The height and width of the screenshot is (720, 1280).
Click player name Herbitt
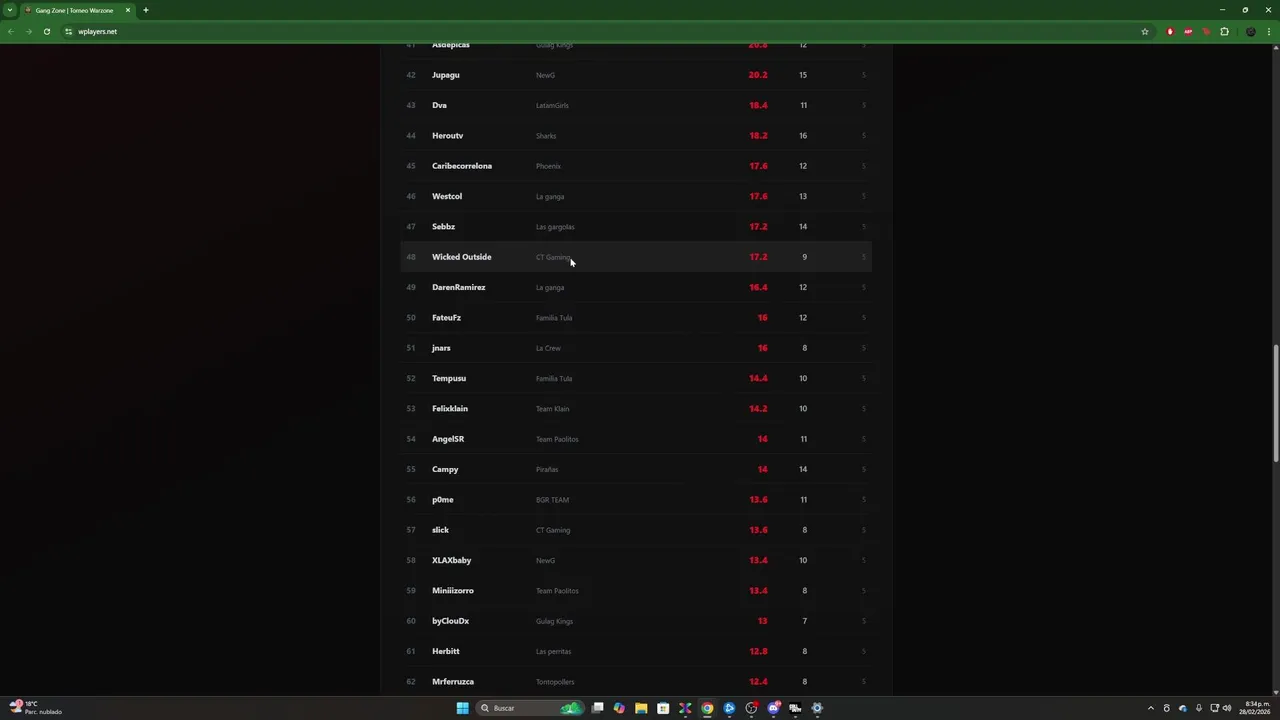click(x=446, y=651)
